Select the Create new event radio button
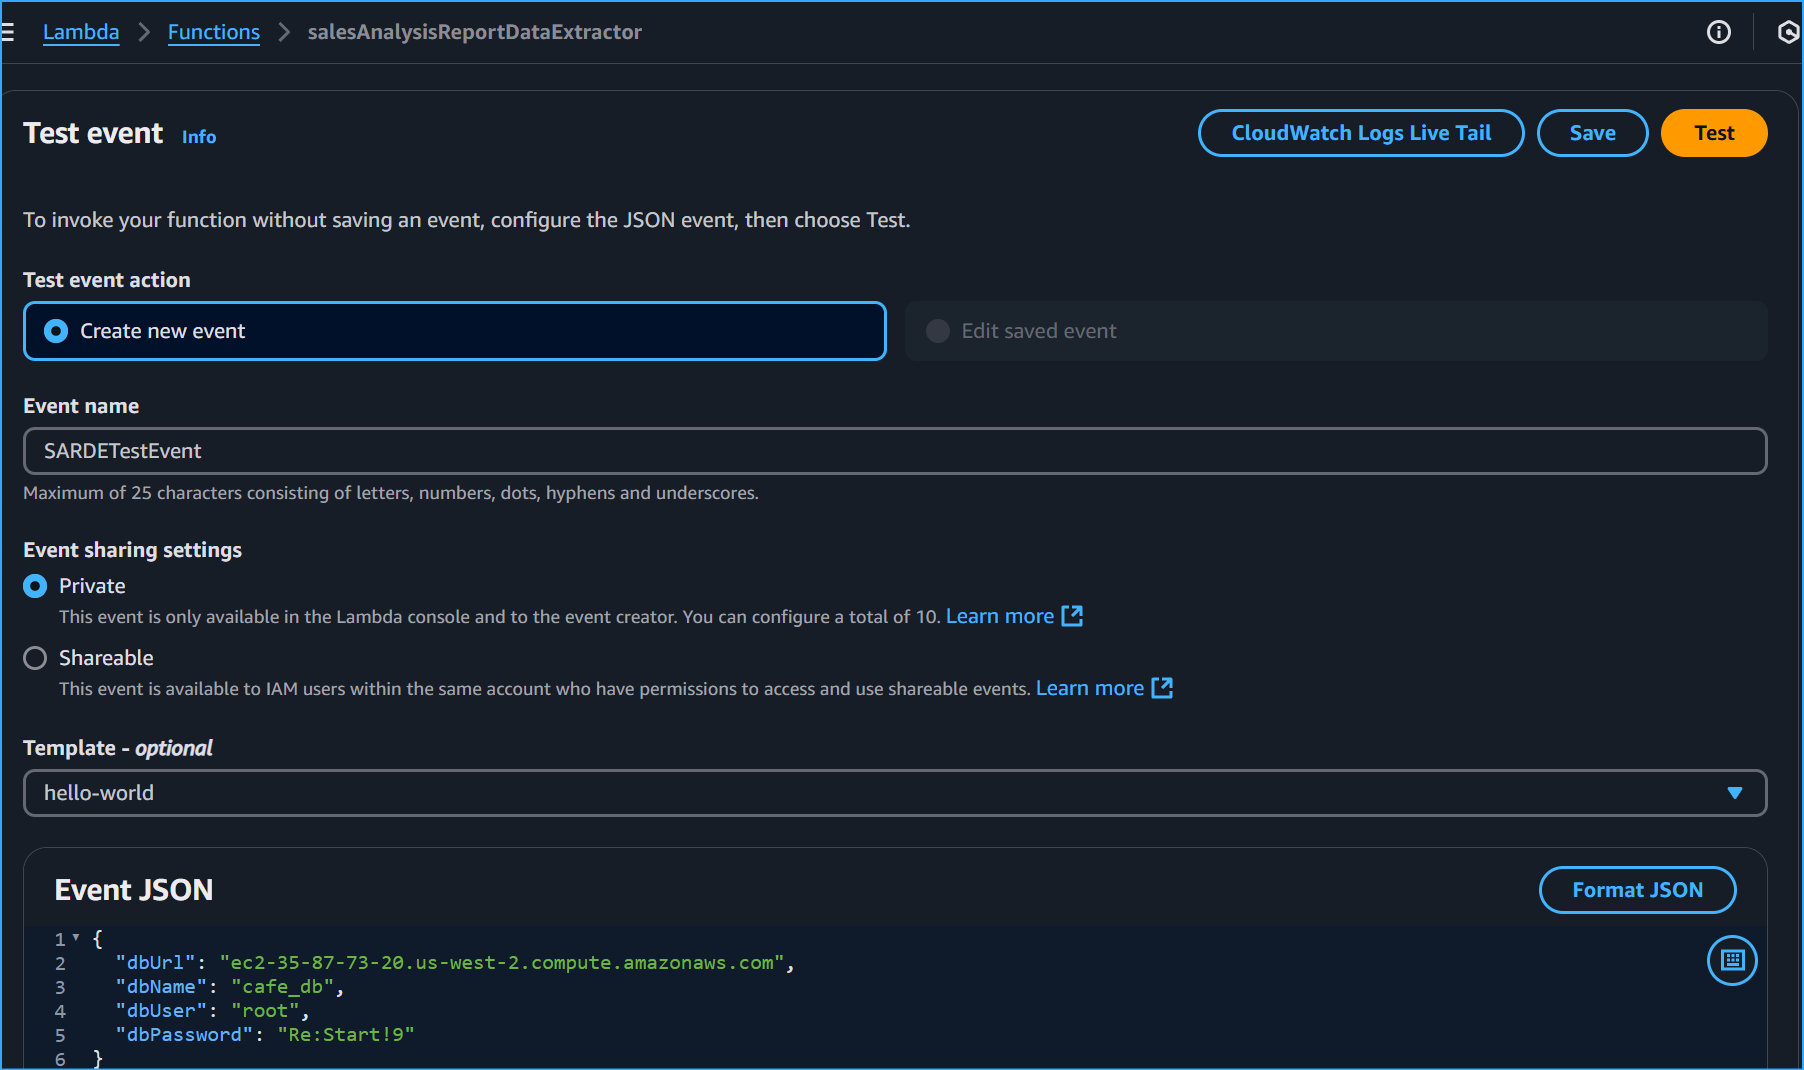1804x1070 pixels. (x=56, y=331)
